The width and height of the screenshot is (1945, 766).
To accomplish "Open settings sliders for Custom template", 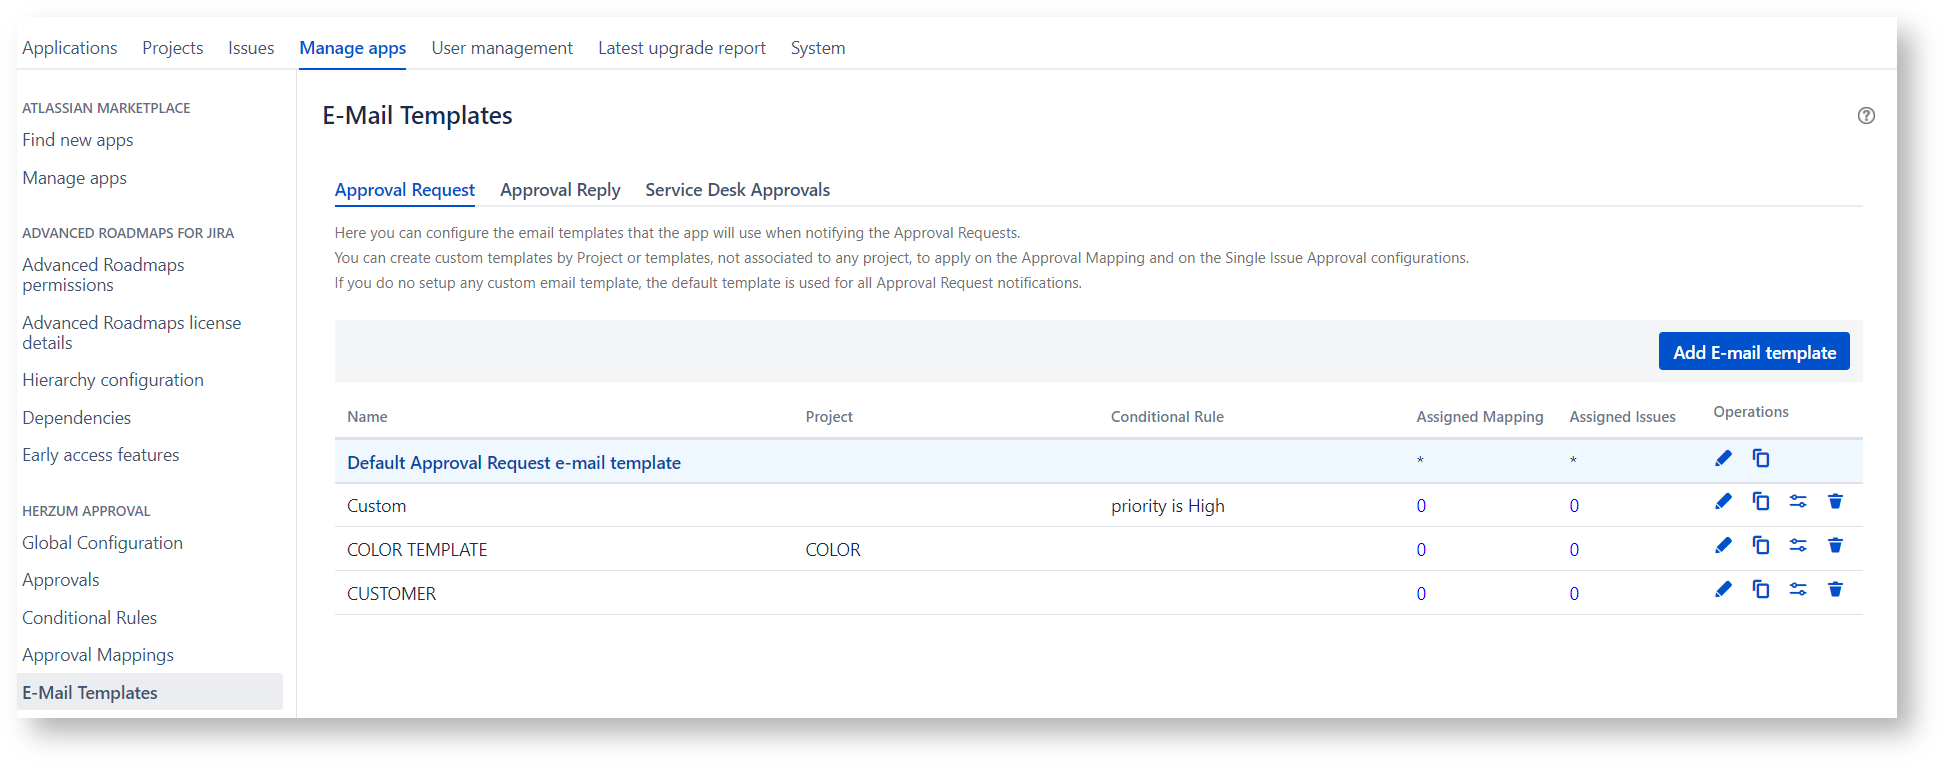I will pos(1798,502).
